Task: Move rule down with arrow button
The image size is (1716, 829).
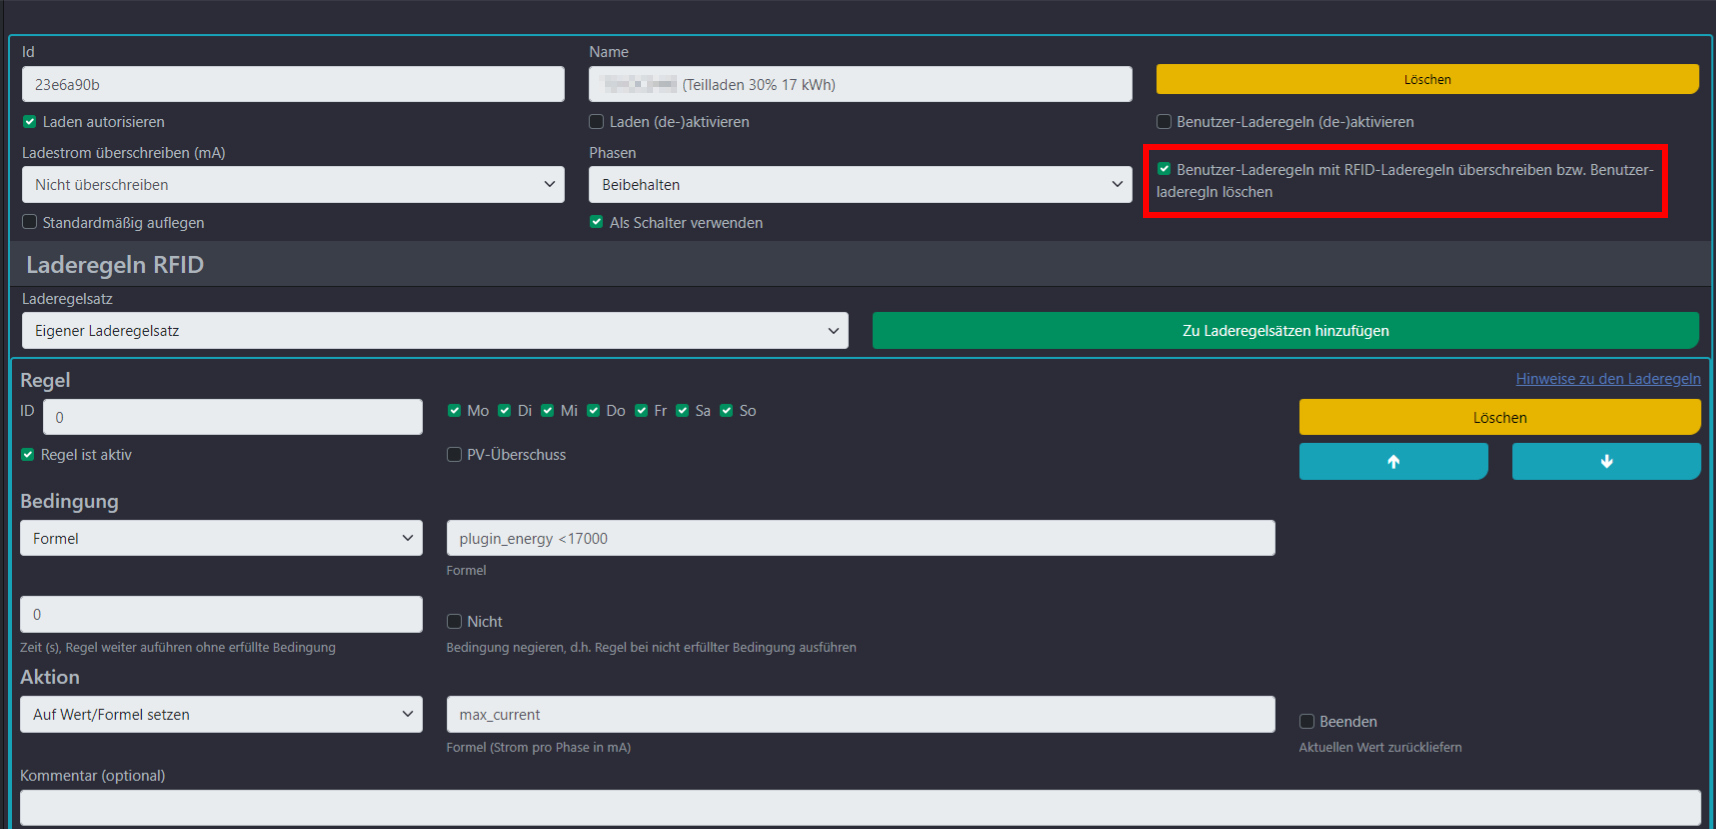Action: click(1605, 461)
